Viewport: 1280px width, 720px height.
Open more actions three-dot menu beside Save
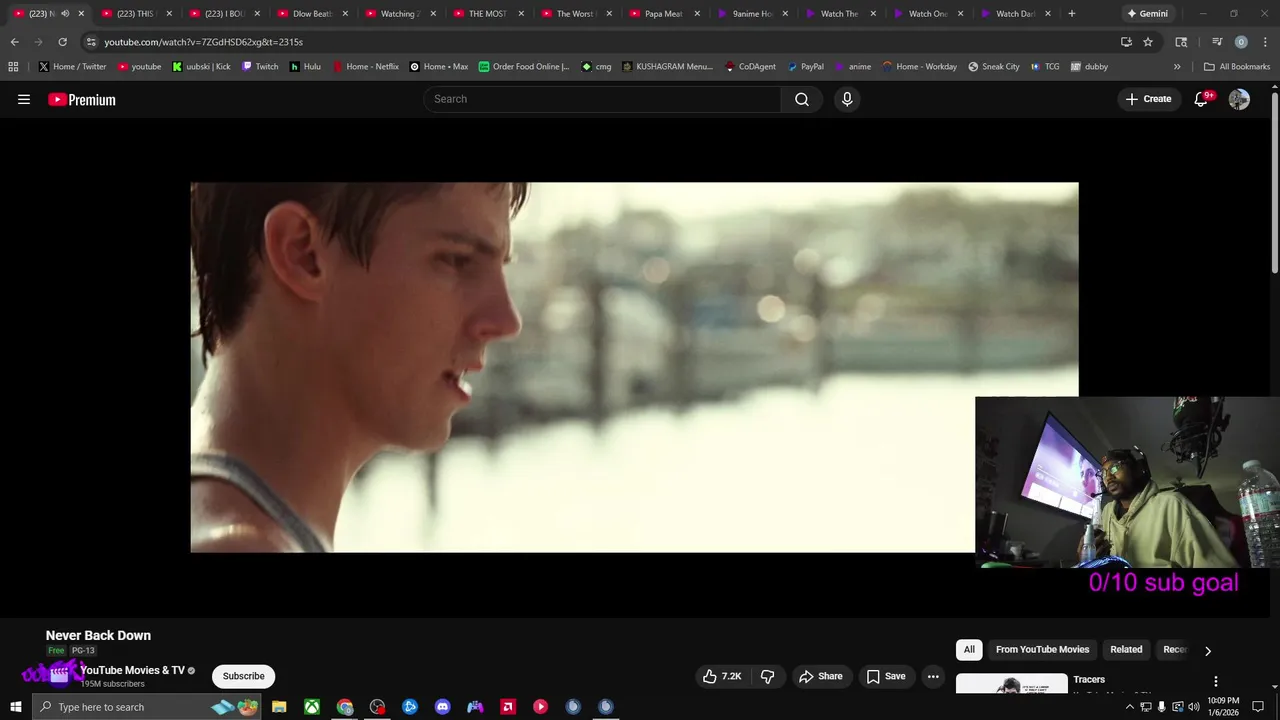pos(933,677)
